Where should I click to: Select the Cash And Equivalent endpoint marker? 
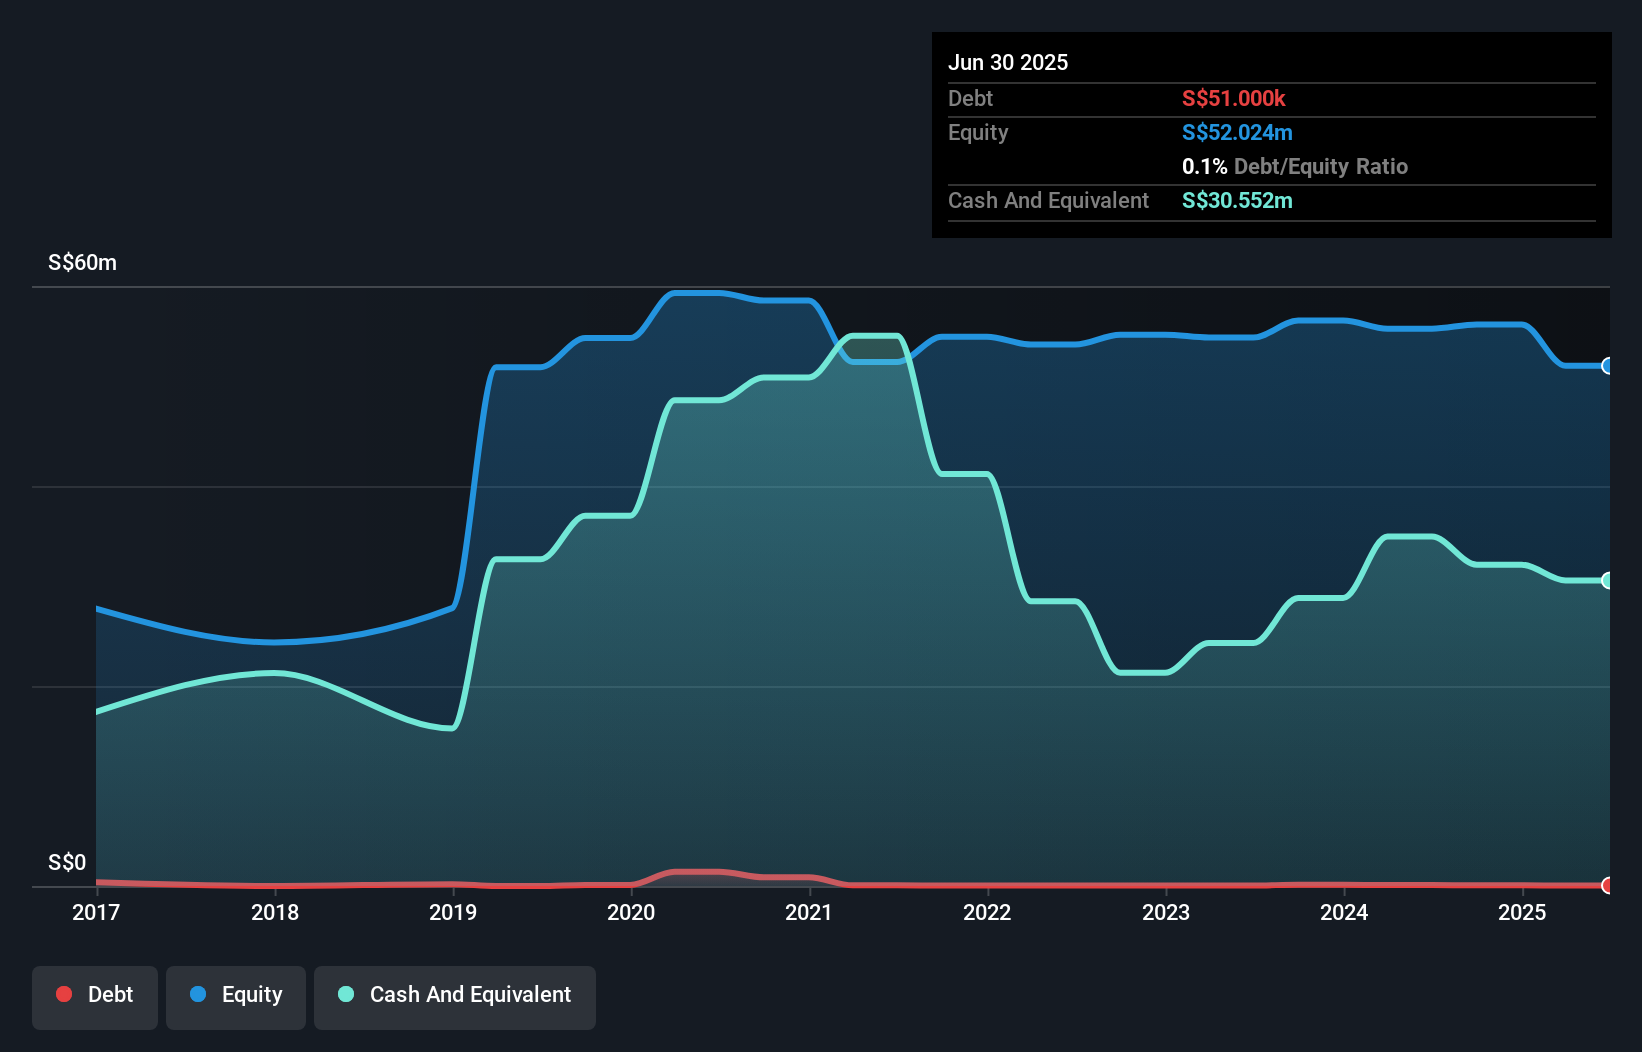[1607, 578]
